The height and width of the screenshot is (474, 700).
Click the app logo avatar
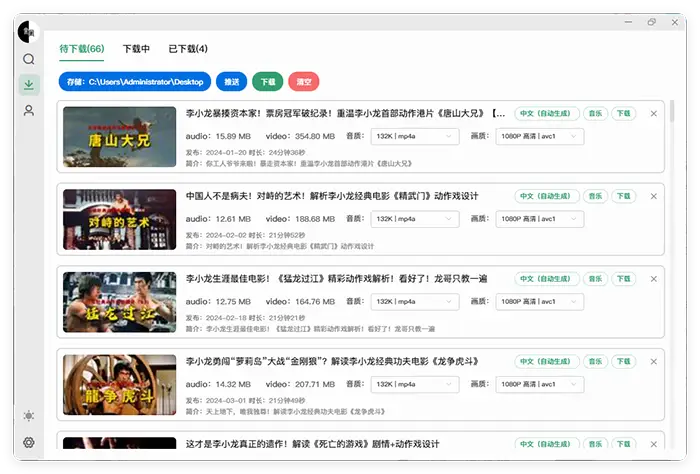(x=29, y=32)
